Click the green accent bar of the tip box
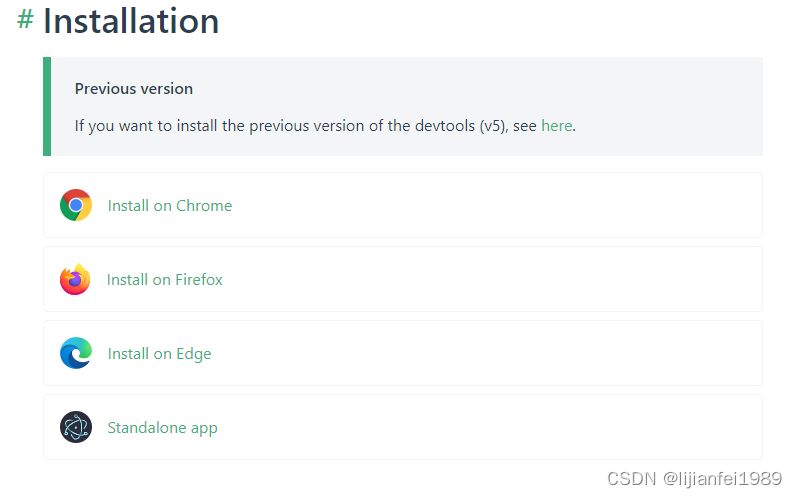797x498 pixels. pyautogui.click(x=47, y=106)
